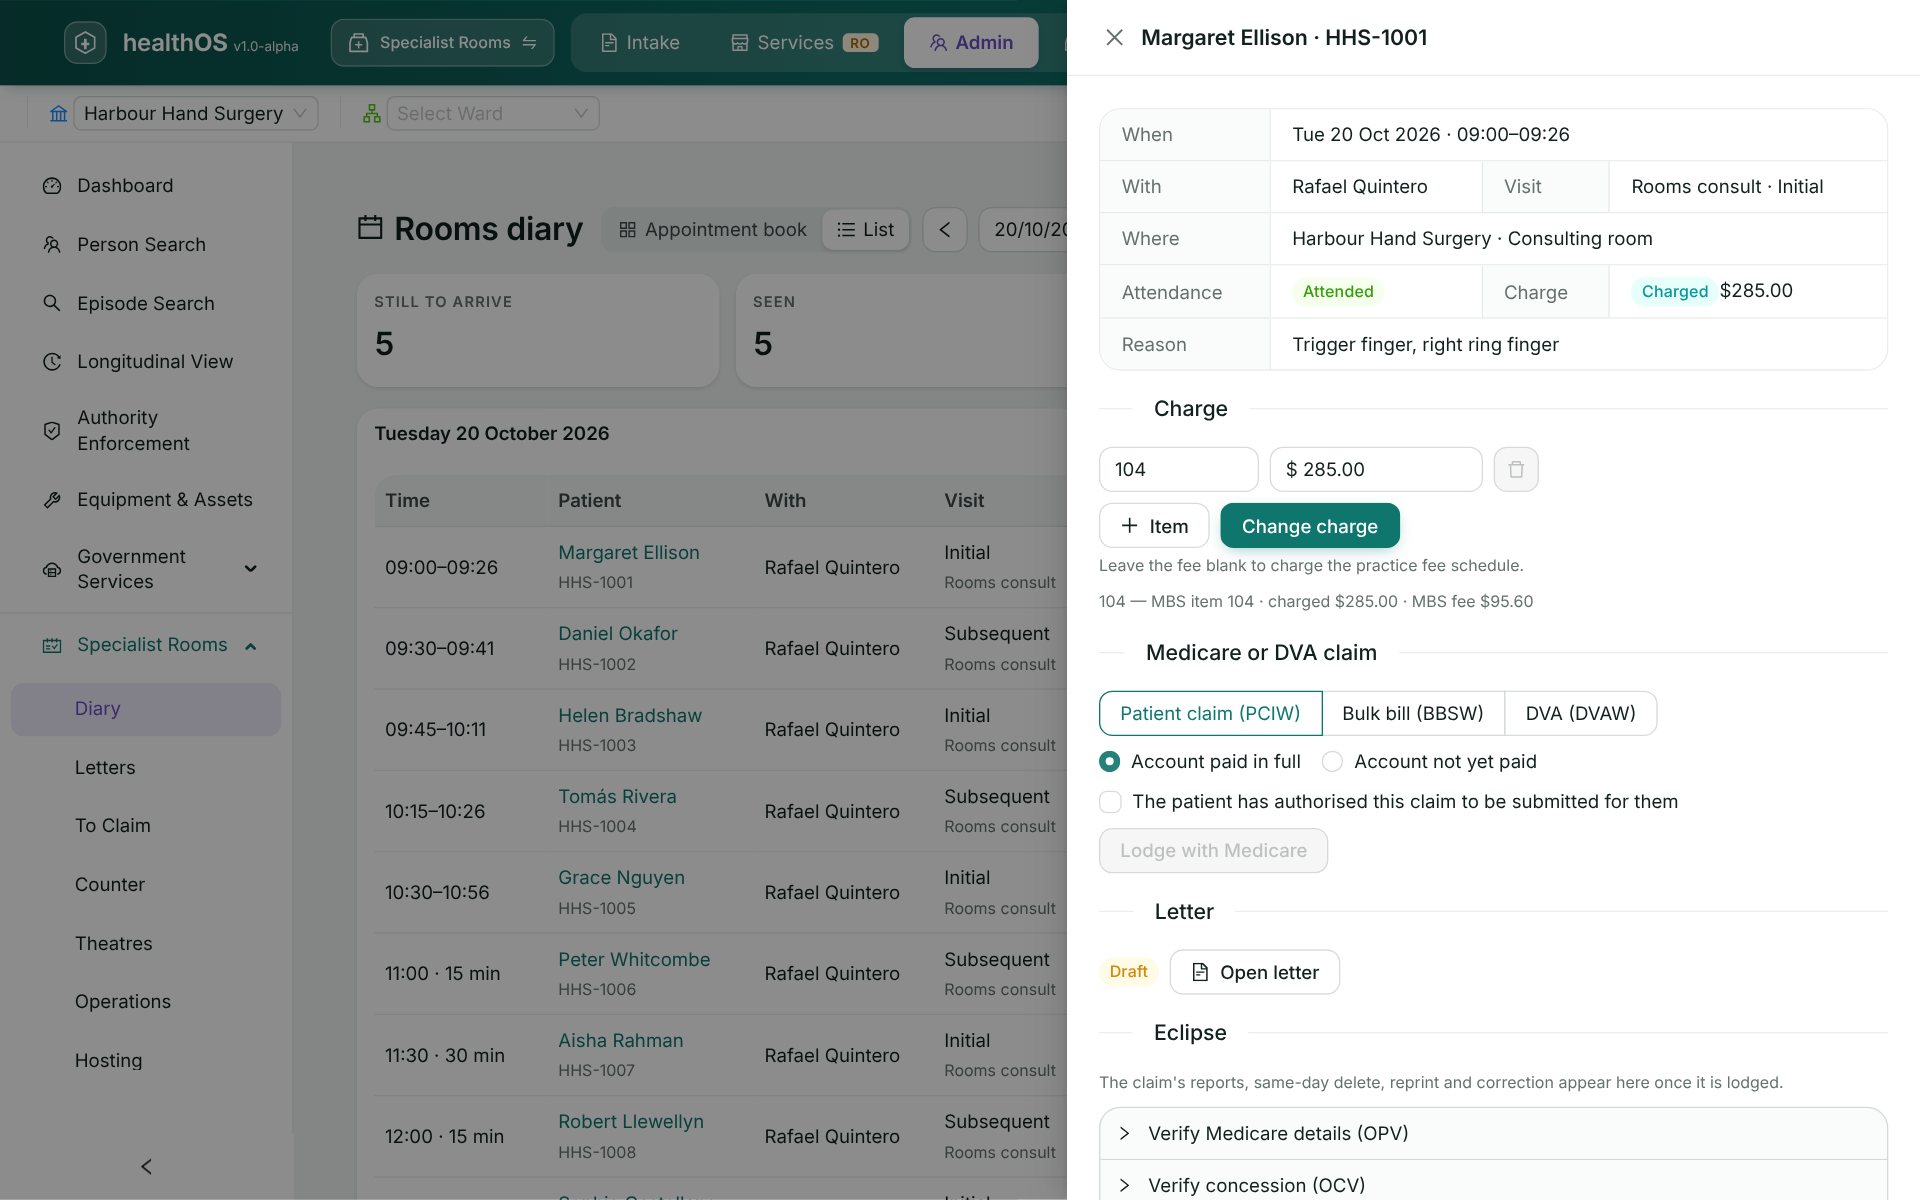
Task: Click the Government Services icon
Action: click(52, 569)
